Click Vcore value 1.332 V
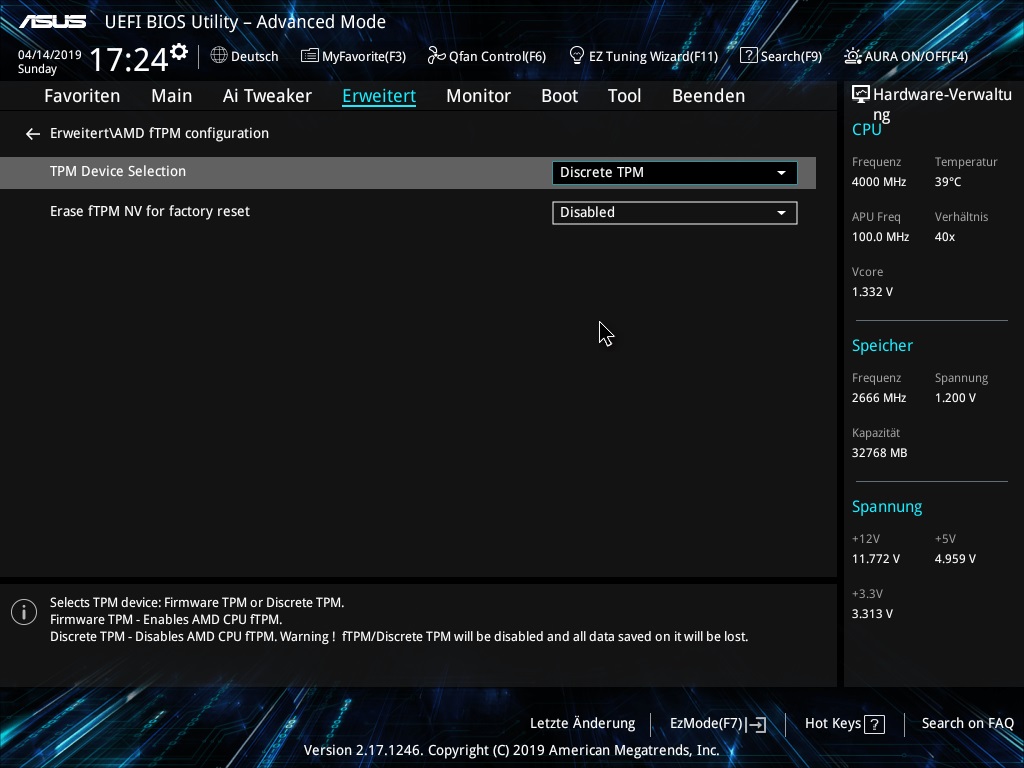The height and width of the screenshot is (768, 1024). coord(872,292)
